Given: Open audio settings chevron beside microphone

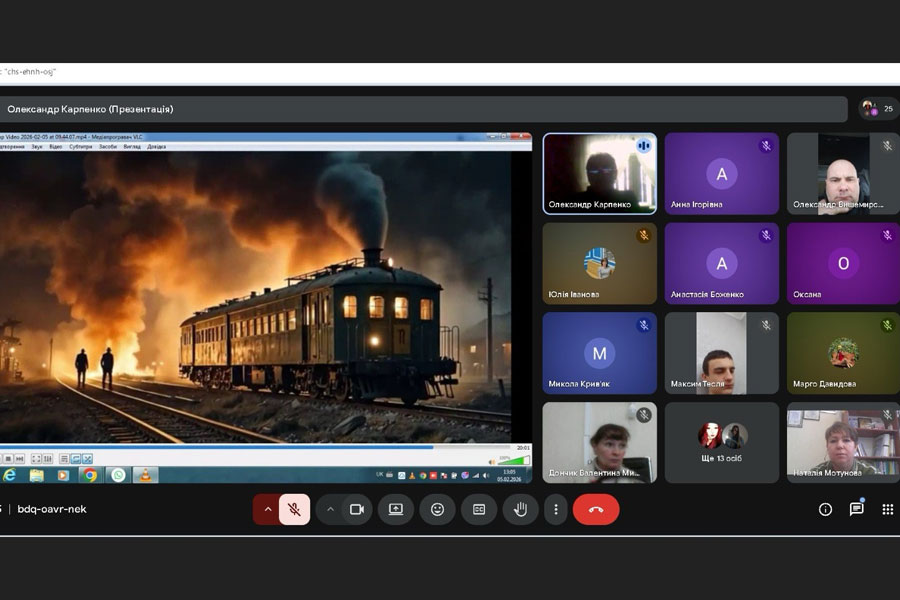Looking at the screenshot, I should point(267,509).
